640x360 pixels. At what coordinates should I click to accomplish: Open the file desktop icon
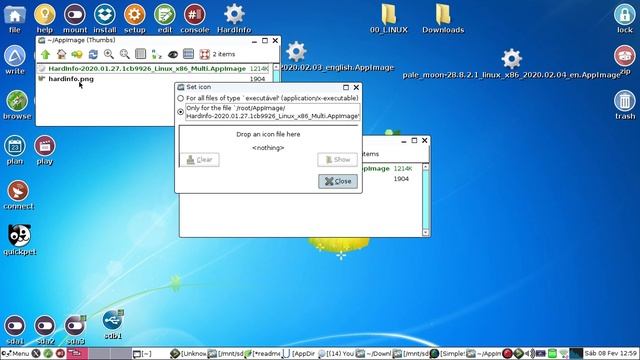[15, 18]
